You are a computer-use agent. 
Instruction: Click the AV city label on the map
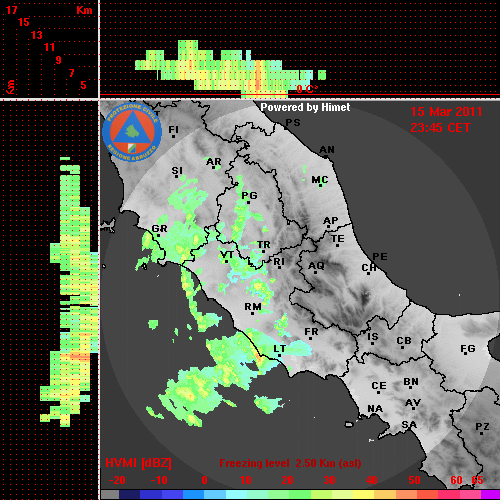pos(413,403)
